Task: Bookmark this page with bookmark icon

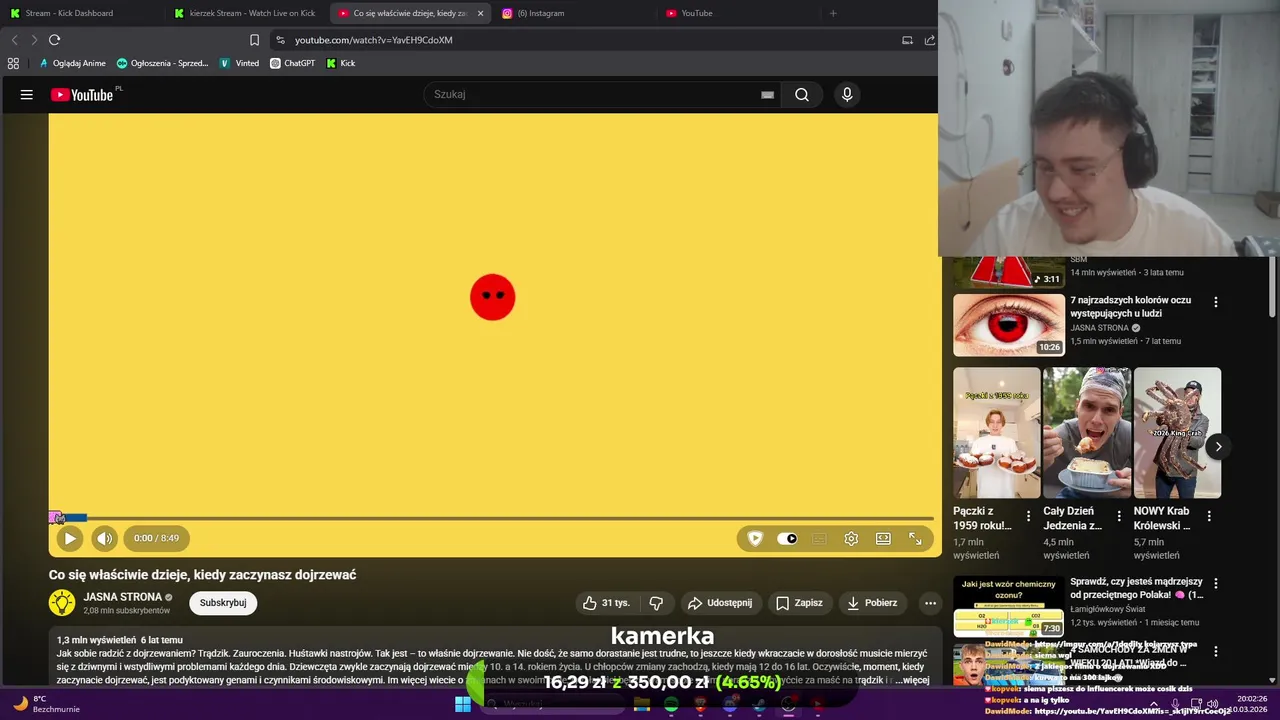Action: tap(254, 40)
